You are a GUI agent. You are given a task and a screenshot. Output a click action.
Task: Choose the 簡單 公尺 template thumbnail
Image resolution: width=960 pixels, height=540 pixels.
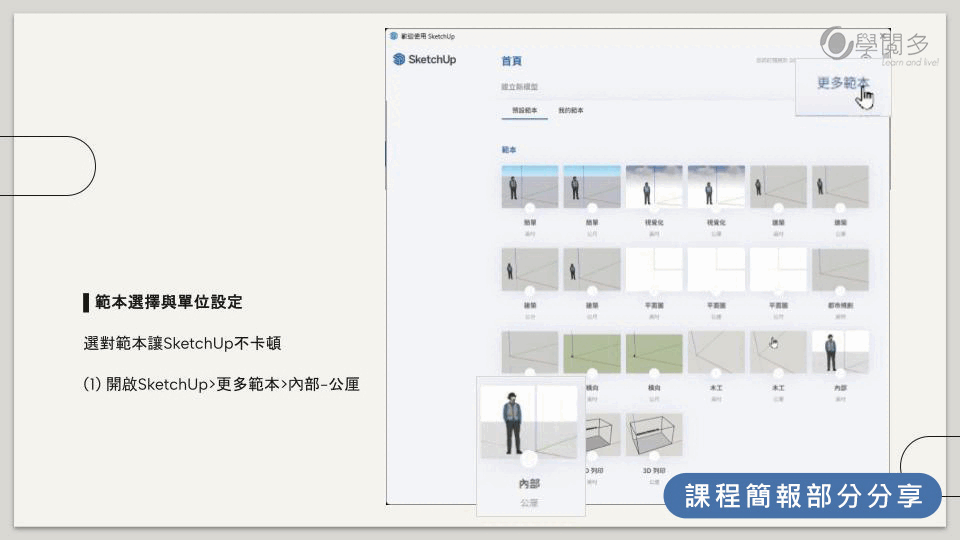point(592,187)
